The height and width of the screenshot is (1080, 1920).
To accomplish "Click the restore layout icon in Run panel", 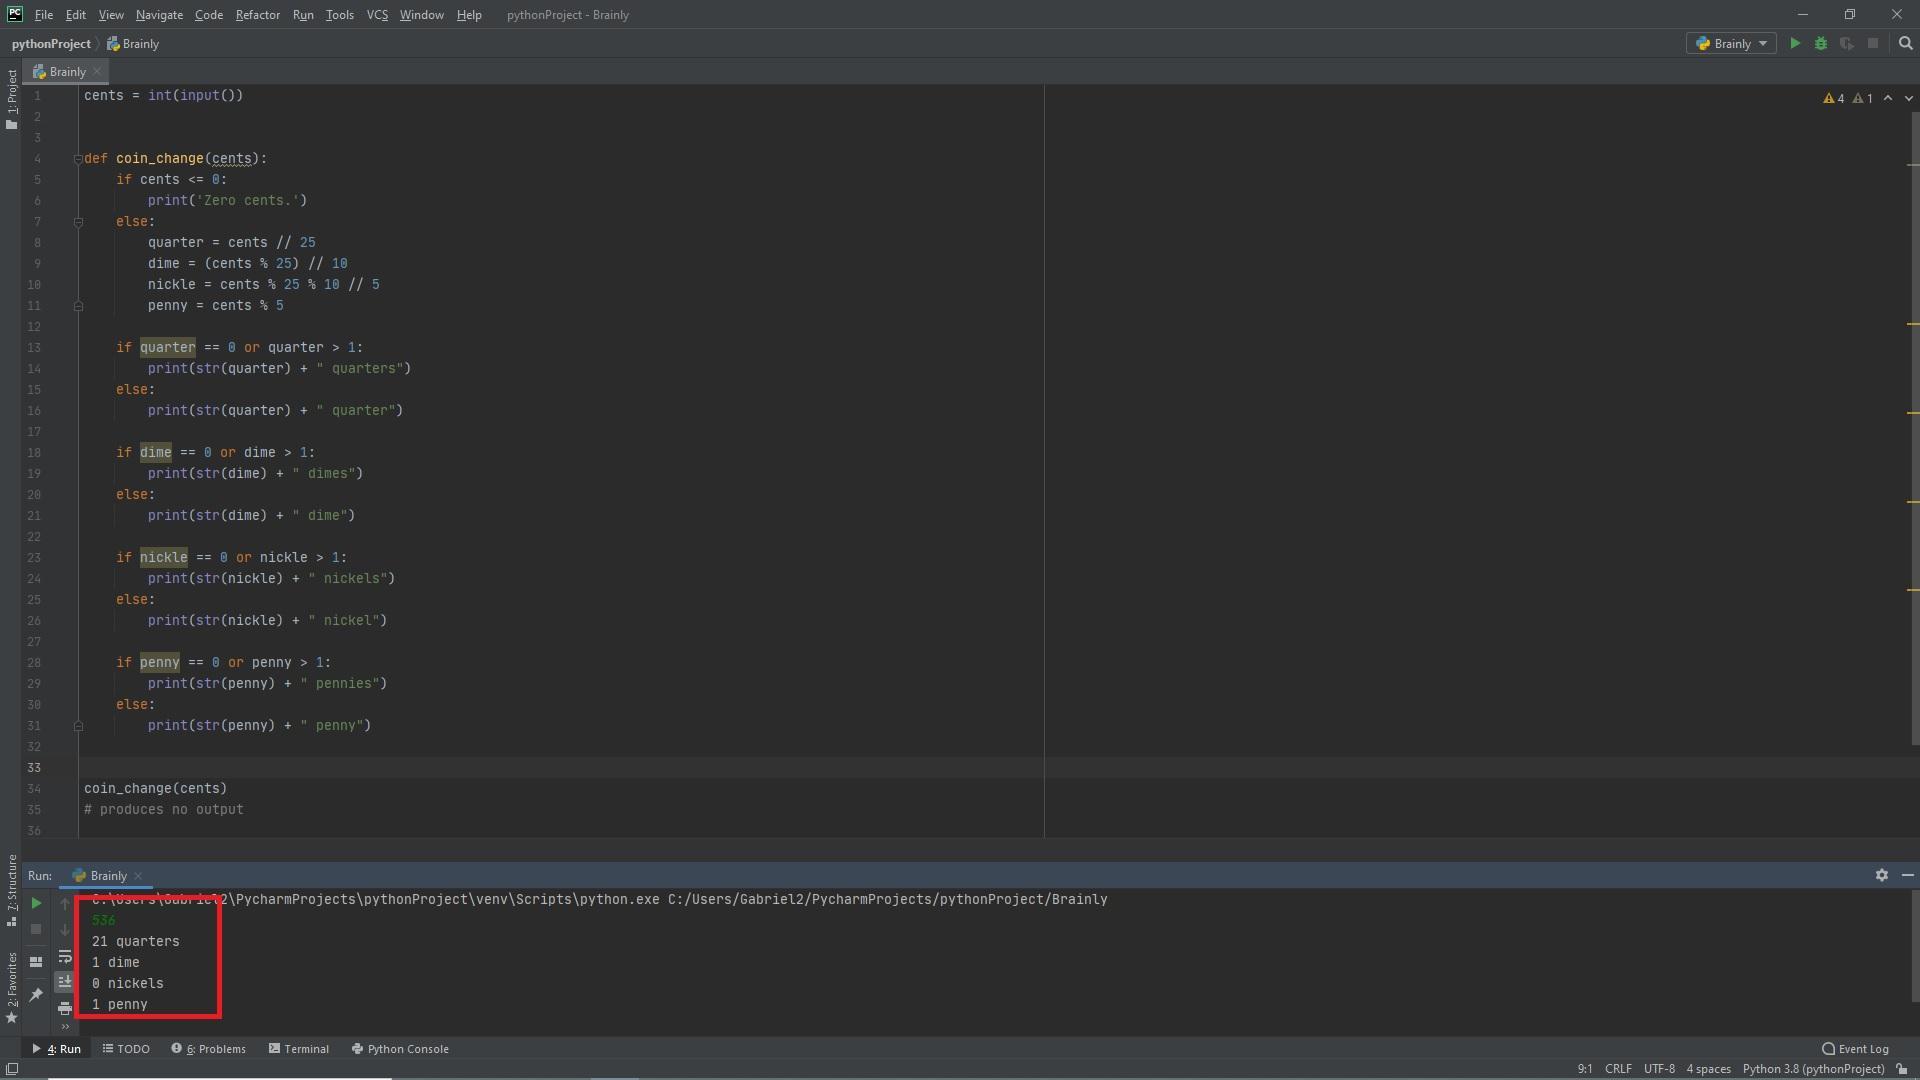I will click(x=36, y=962).
